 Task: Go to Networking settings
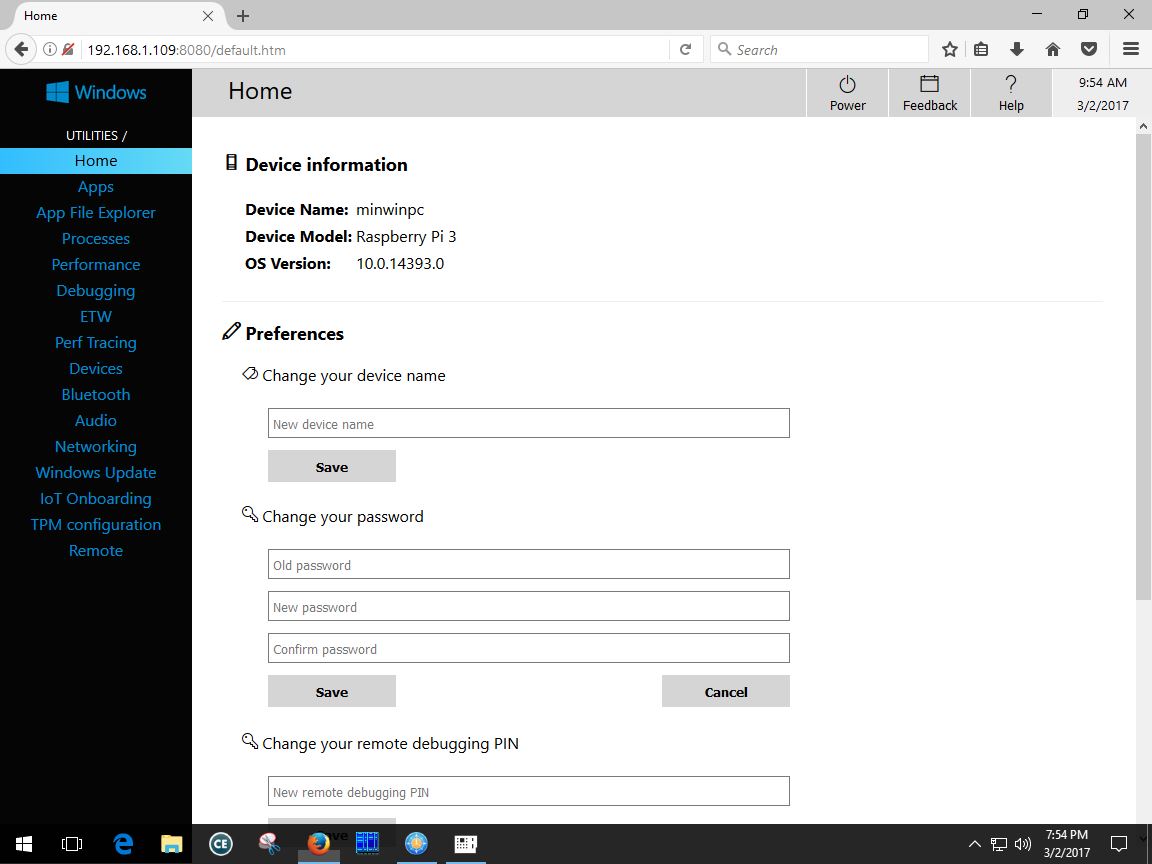(x=96, y=447)
